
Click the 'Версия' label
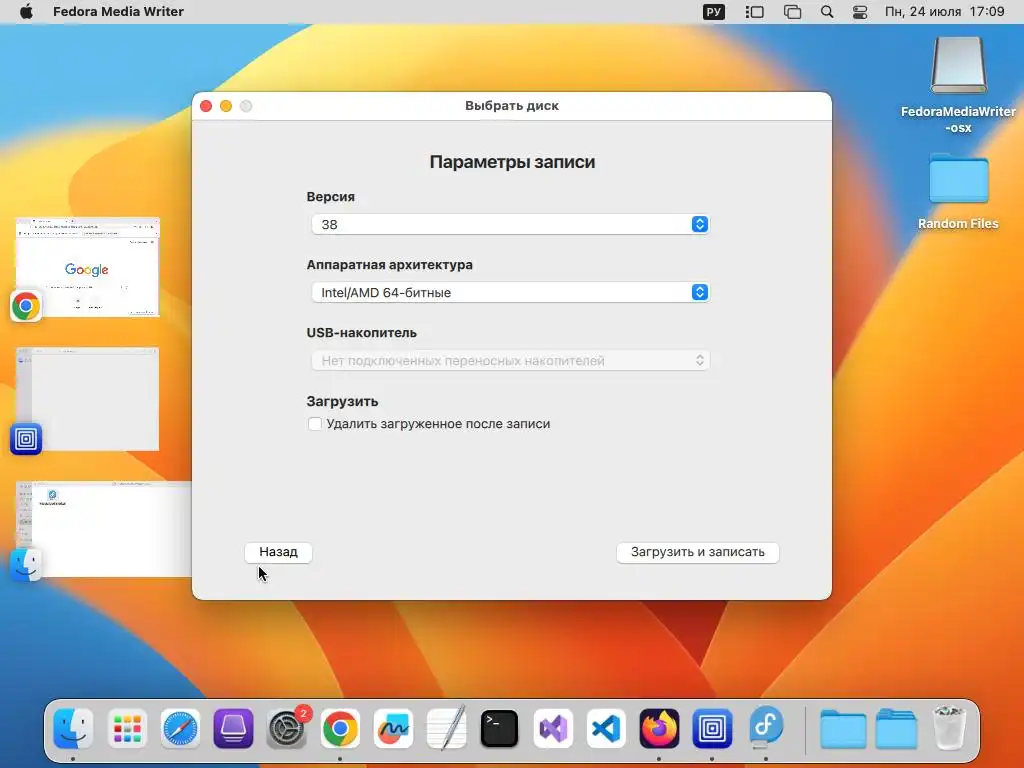(x=330, y=197)
